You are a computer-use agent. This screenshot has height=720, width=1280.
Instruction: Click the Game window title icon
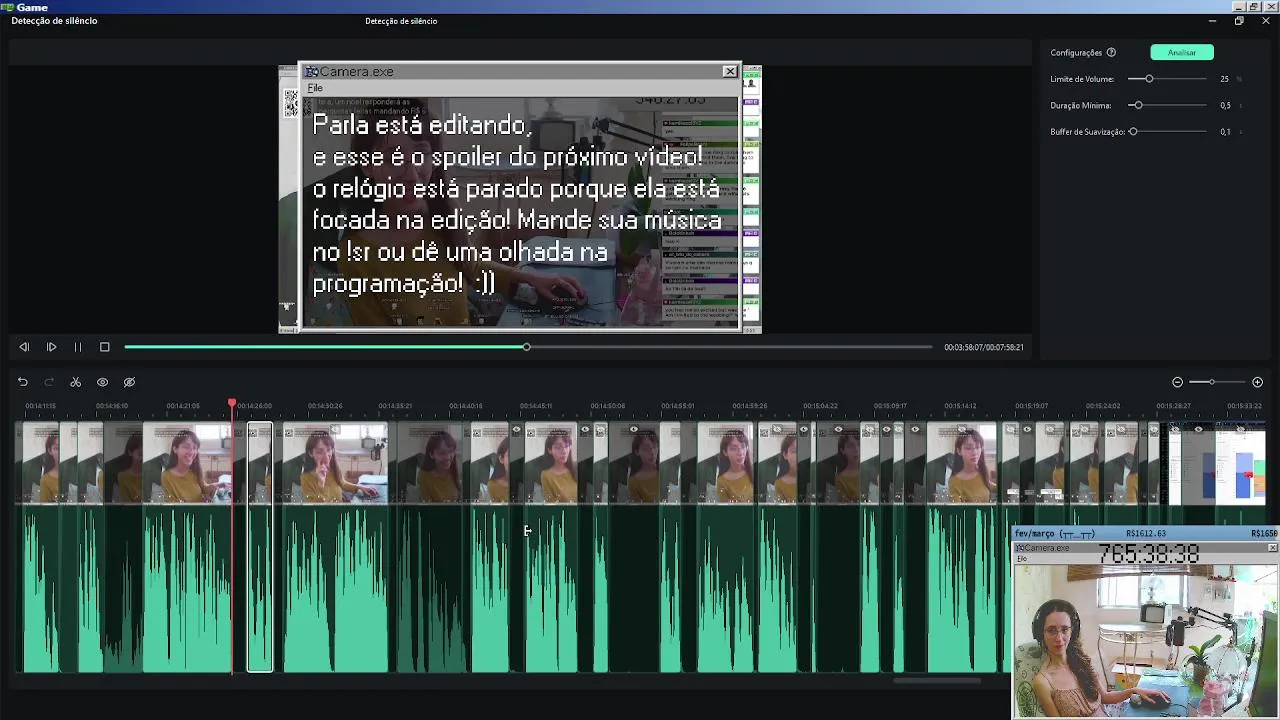(8, 7)
